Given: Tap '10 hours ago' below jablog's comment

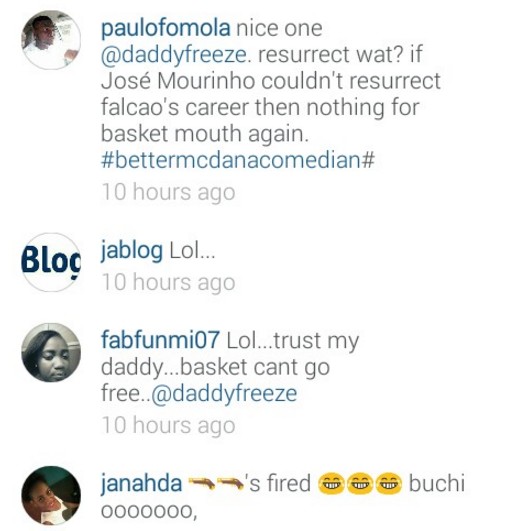Looking at the screenshot, I should (168, 282).
